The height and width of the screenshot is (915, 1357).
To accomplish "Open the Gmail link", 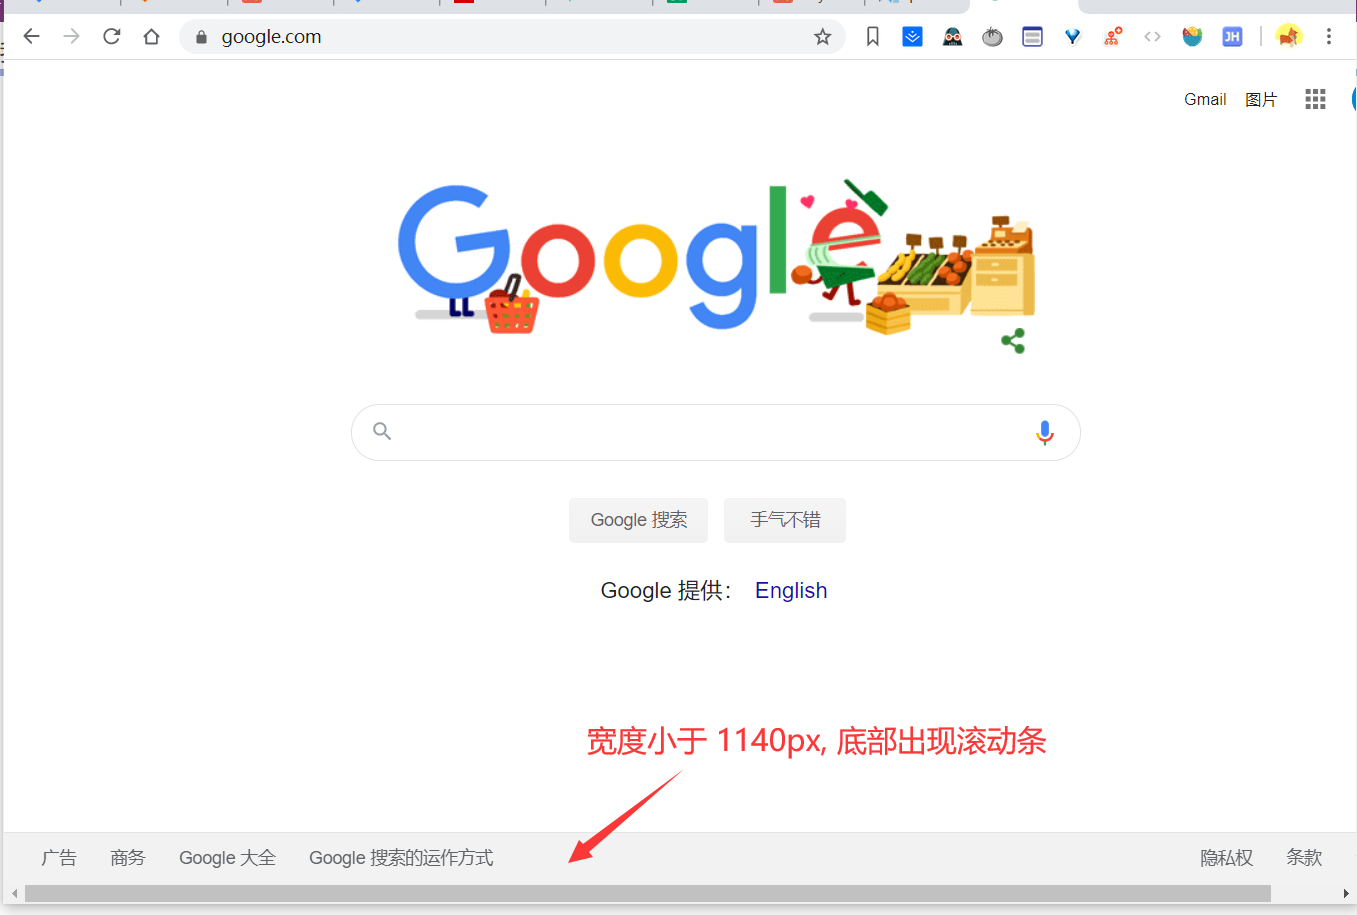I will point(1205,99).
